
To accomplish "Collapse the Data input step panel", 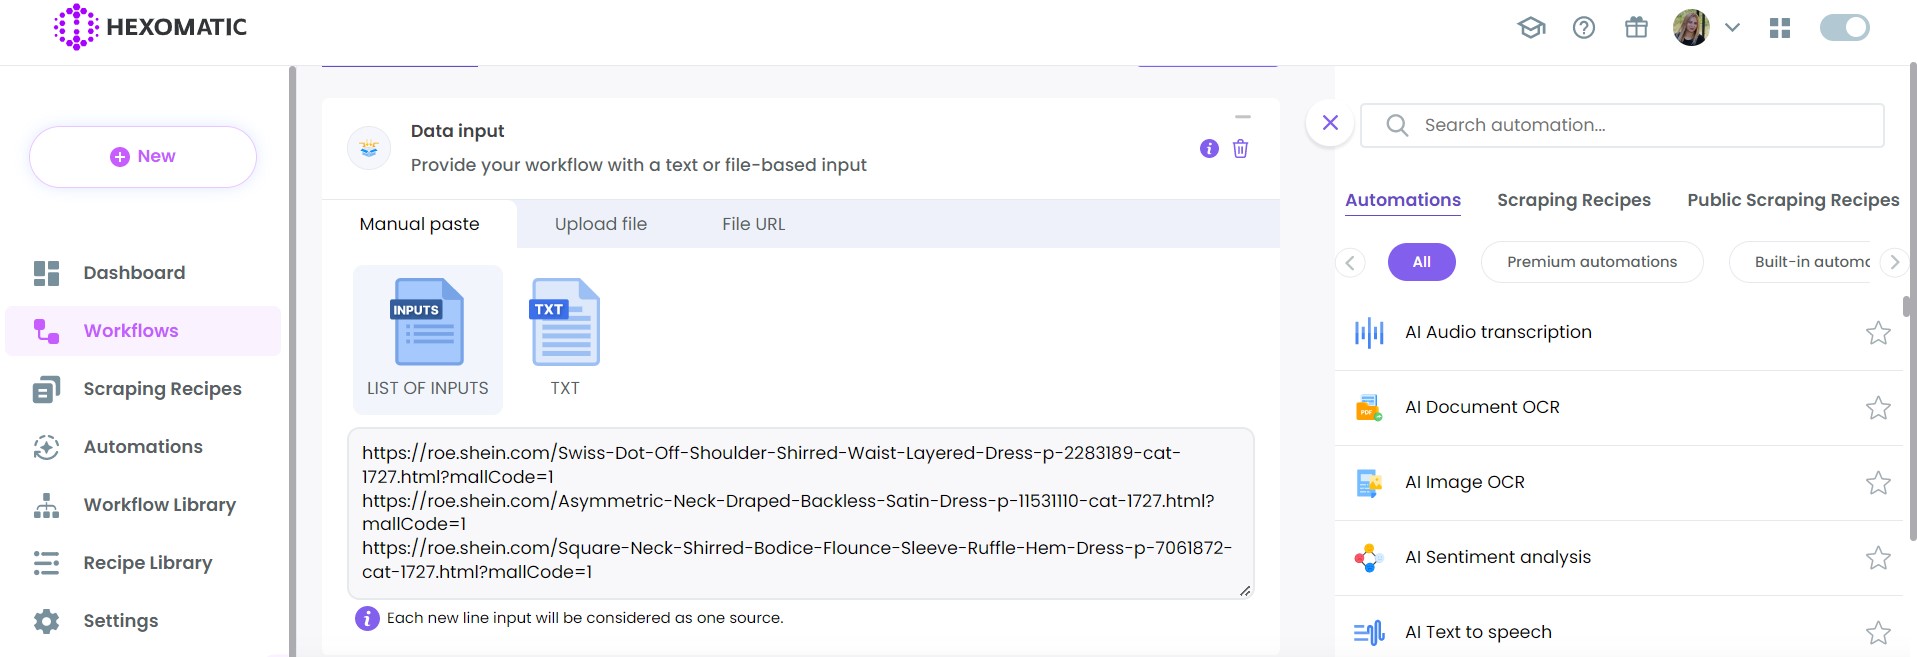I will (x=1243, y=118).
